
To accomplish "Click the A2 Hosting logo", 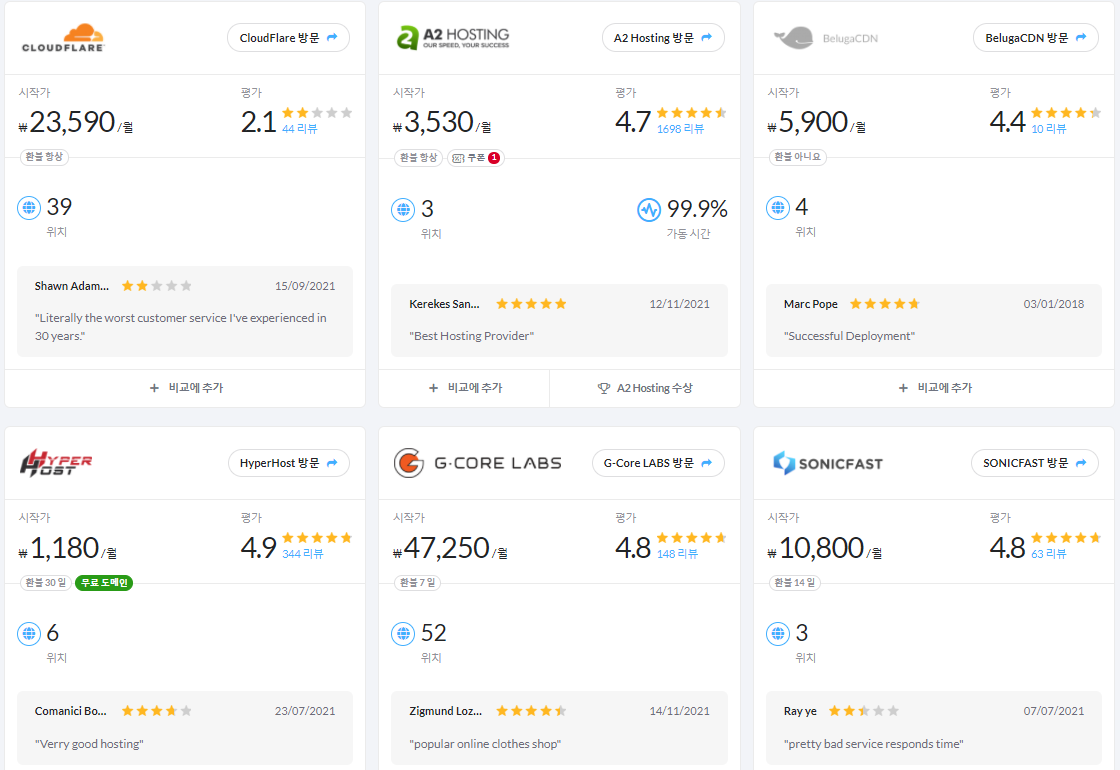I will tap(453, 38).
